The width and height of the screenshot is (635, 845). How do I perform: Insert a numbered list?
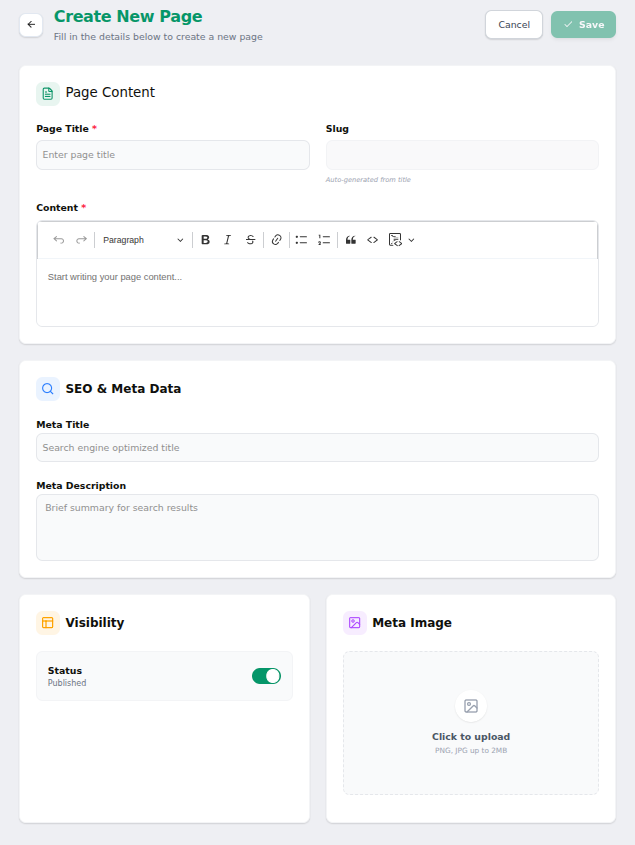pyautogui.click(x=324, y=240)
